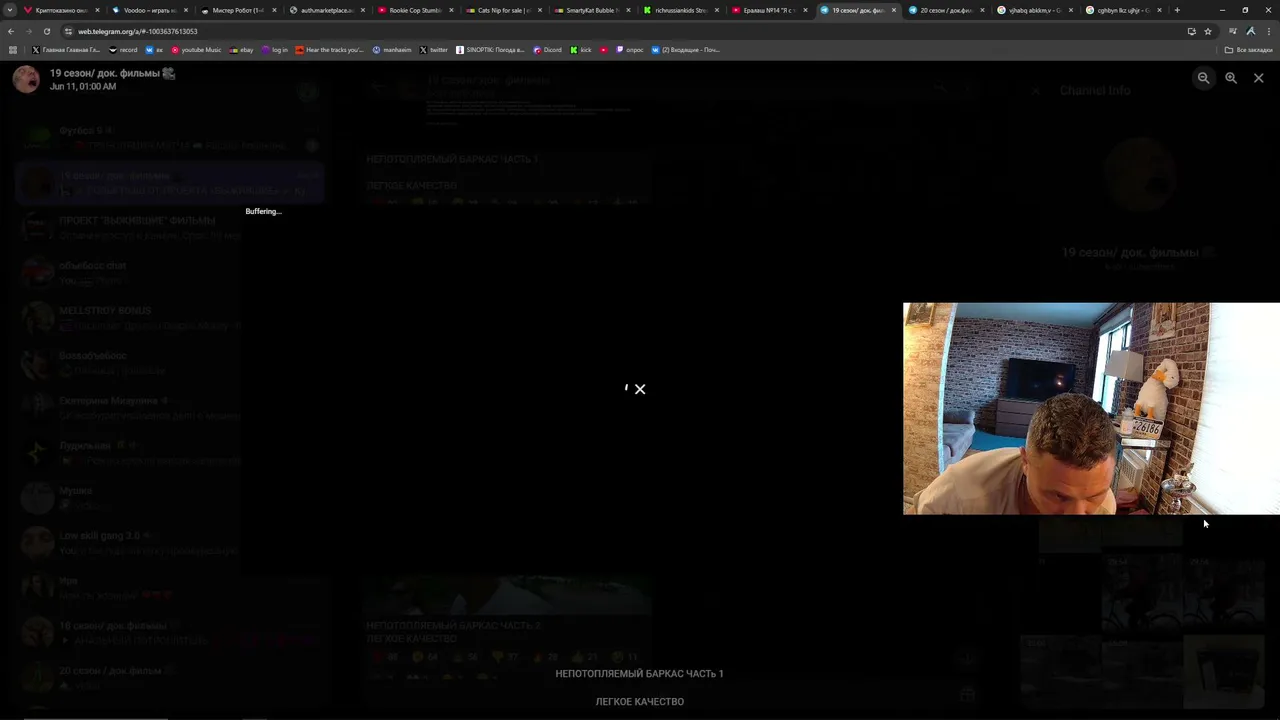Close the "Ералаш №14" browser tab
Screen dimensions: 1280x720
click(805, 10)
